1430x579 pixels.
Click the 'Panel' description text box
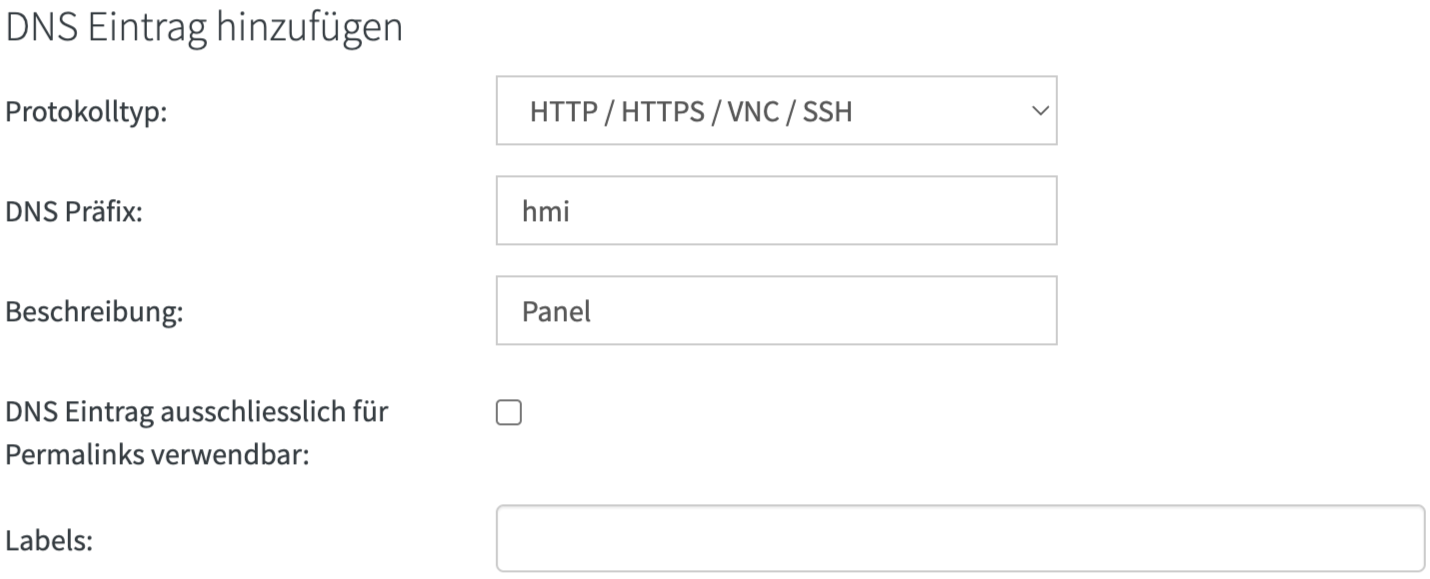point(700,308)
